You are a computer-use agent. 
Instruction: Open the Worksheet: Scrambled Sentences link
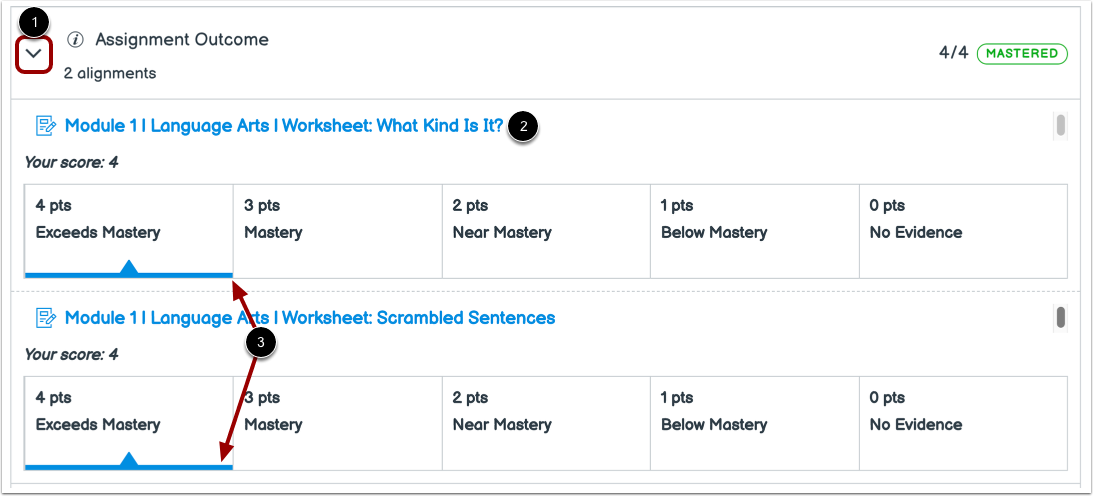(309, 318)
